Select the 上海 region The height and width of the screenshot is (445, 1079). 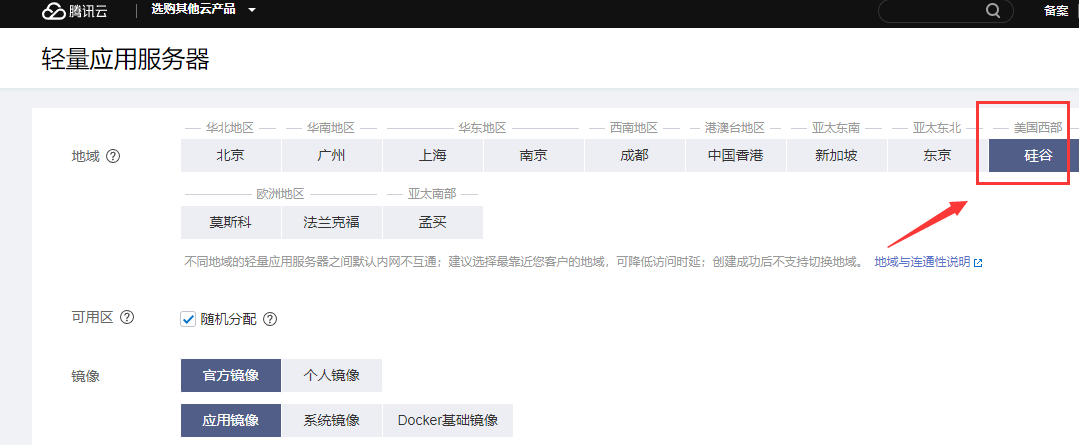click(x=433, y=155)
